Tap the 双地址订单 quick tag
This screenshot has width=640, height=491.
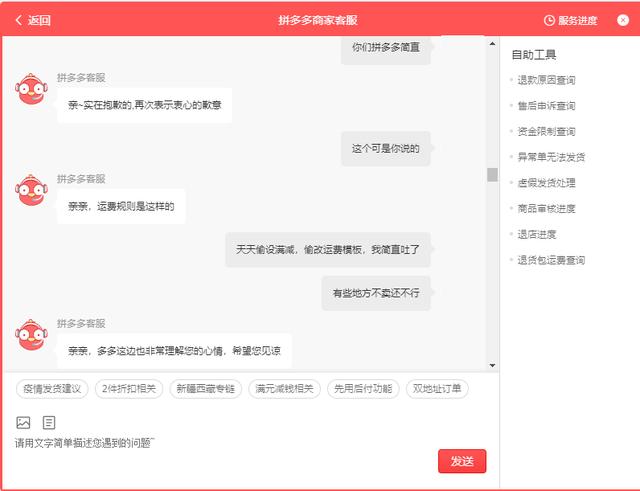[x=438, y=389]
